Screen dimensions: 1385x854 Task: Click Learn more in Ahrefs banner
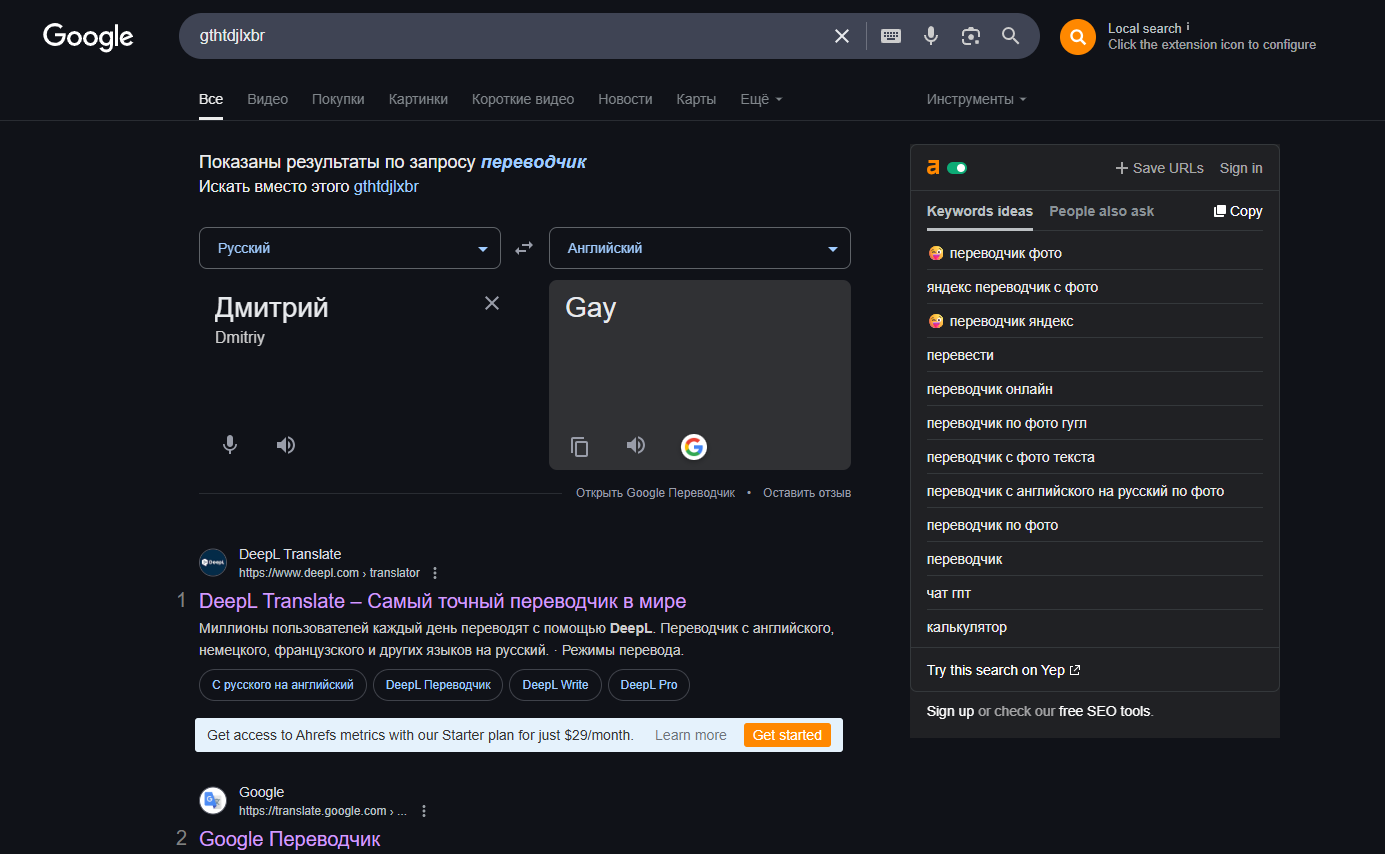click(x=691, y=735)
